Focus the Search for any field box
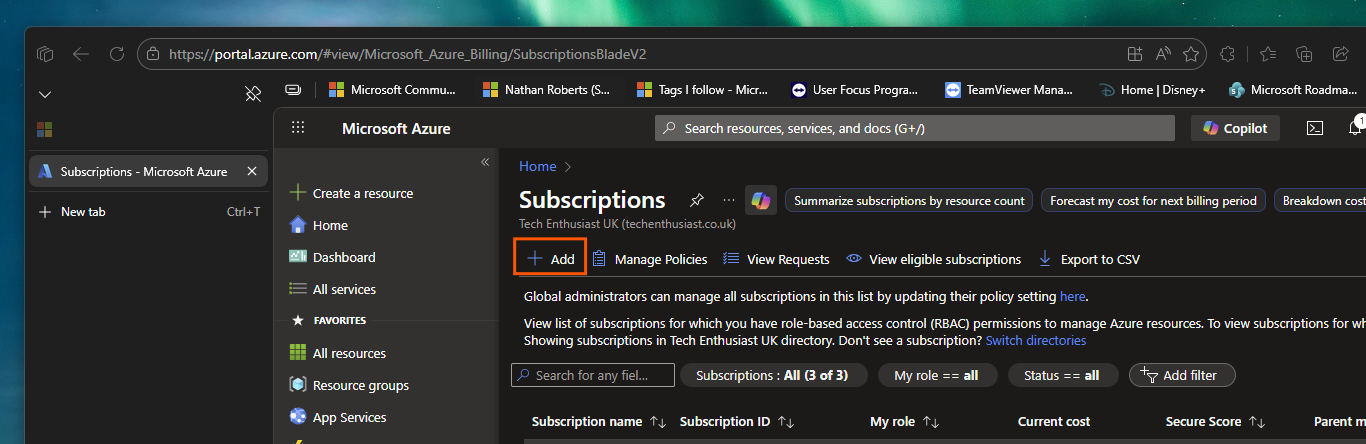This screenshot has width=1366, height=444. [x=593, y=375]
